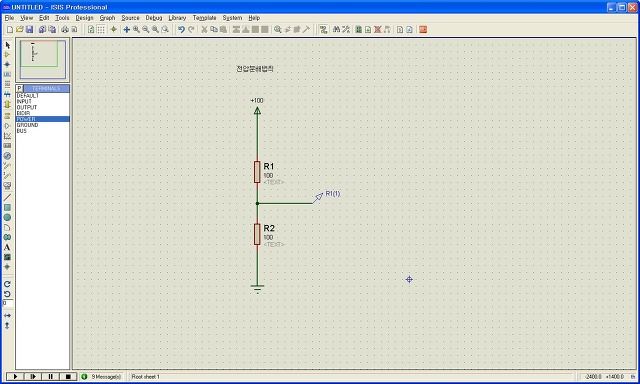Create a new design file
This screenshot has height=384, width=640.
click(10, 29)
